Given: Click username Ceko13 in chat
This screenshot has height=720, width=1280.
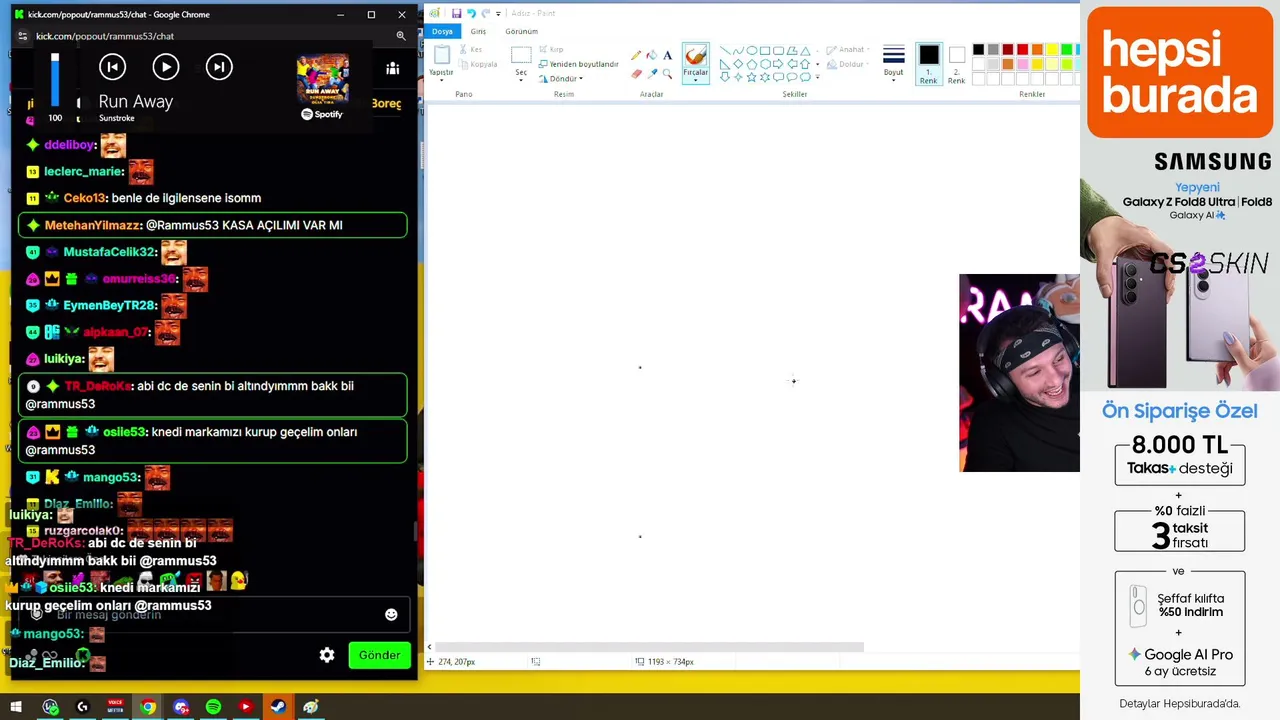Looking at the screenshot, I should click(x=84, y=198).
